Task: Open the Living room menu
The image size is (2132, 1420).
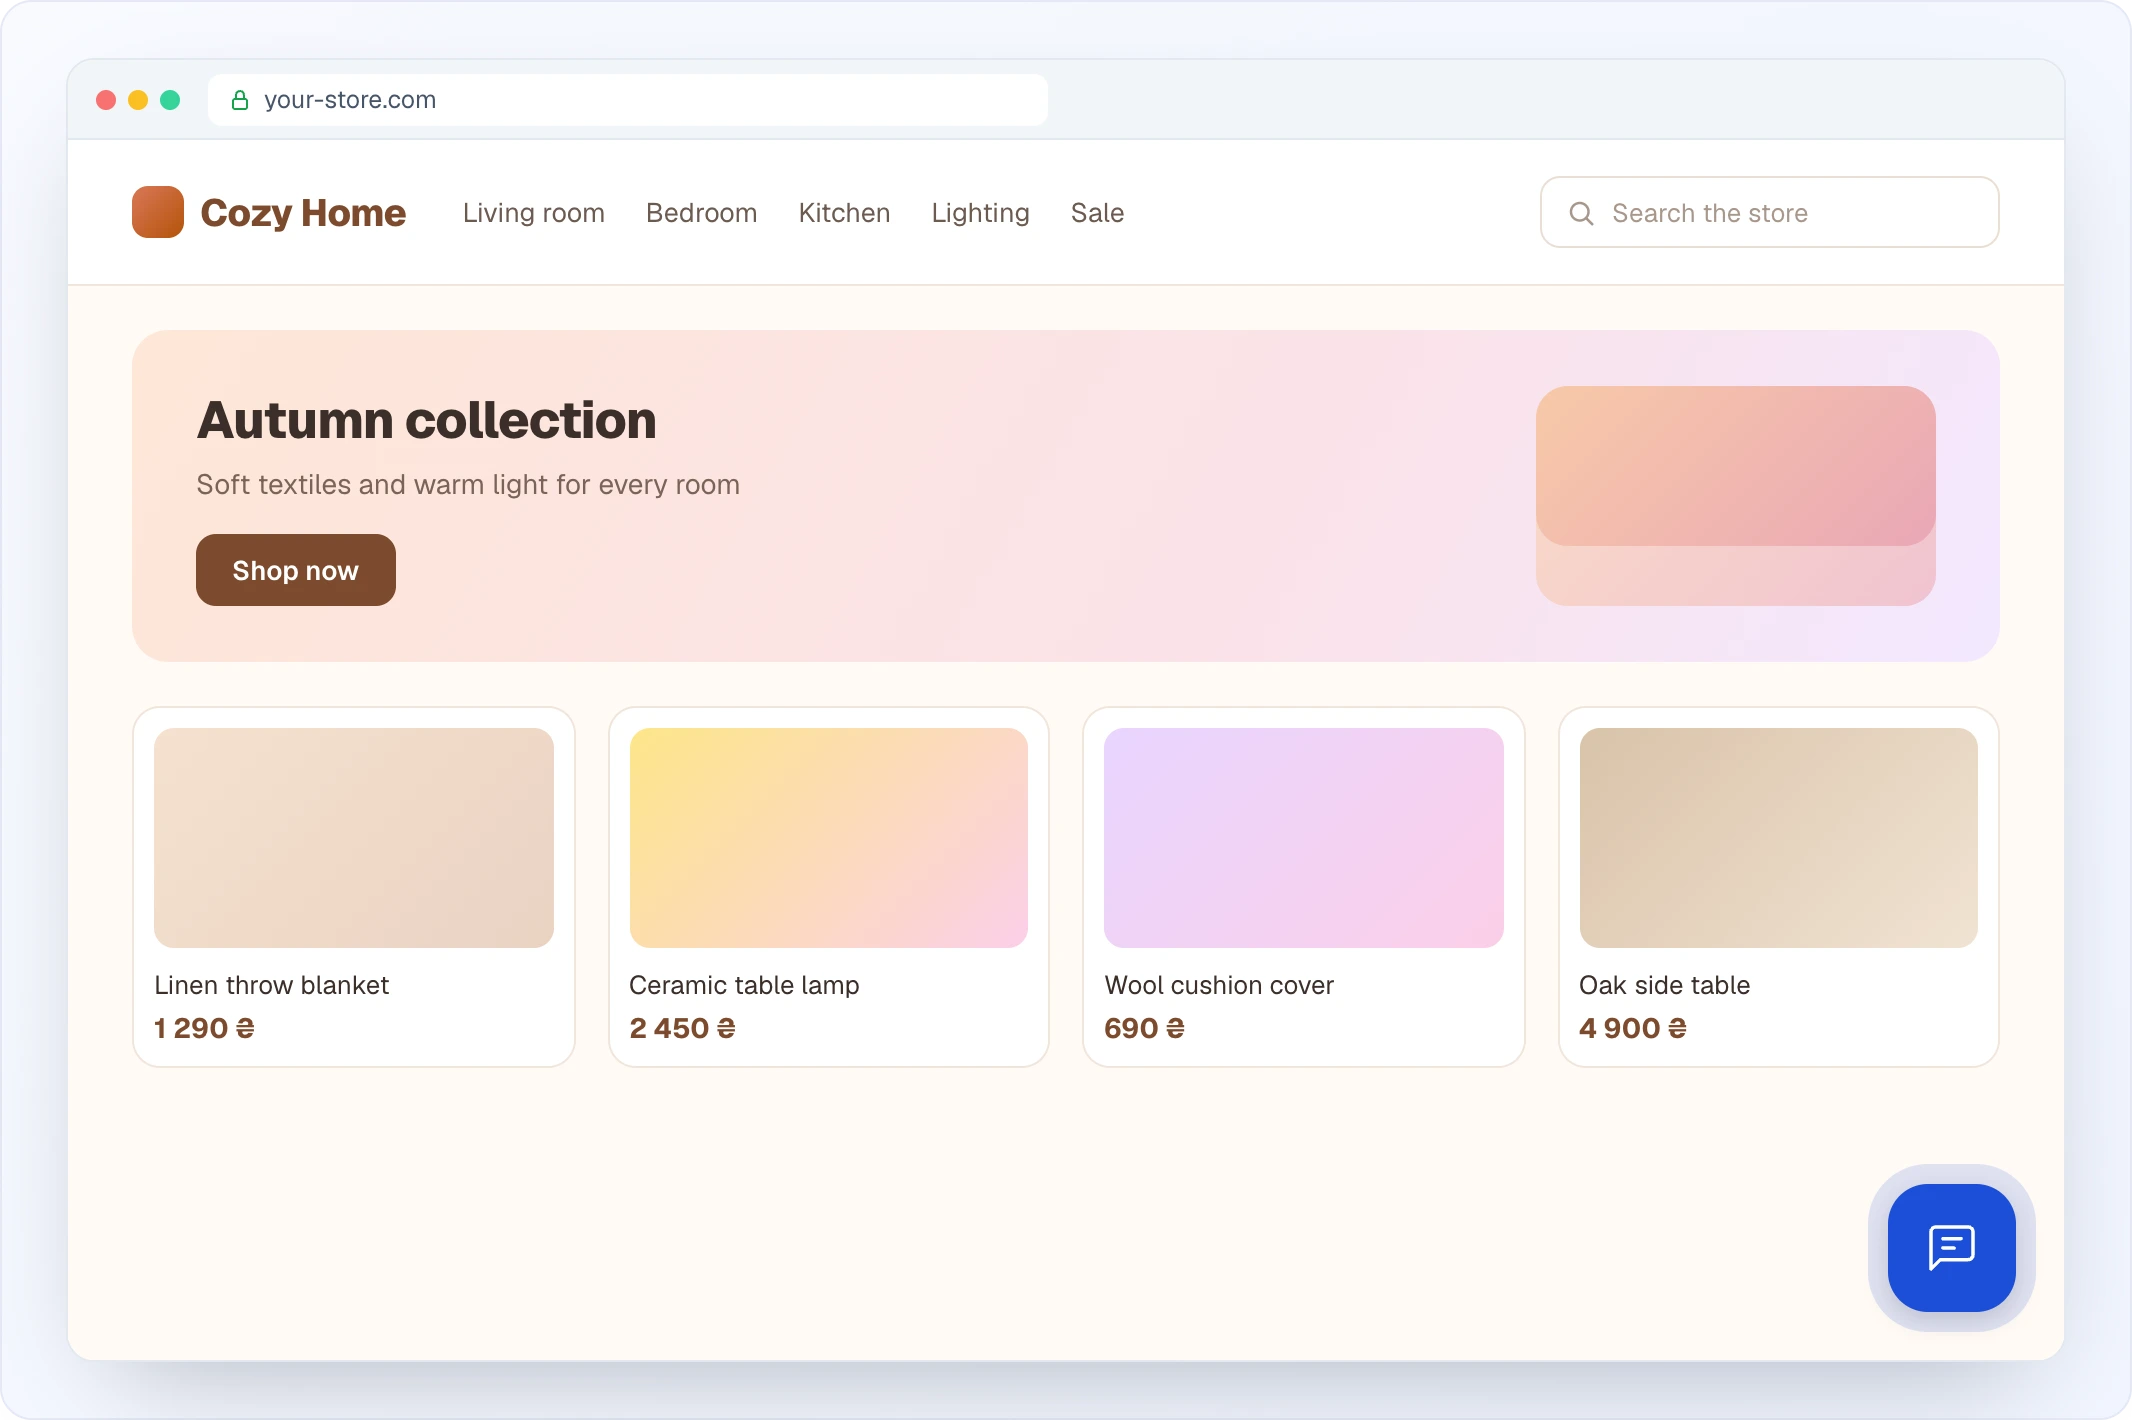Action: point(534,213)
